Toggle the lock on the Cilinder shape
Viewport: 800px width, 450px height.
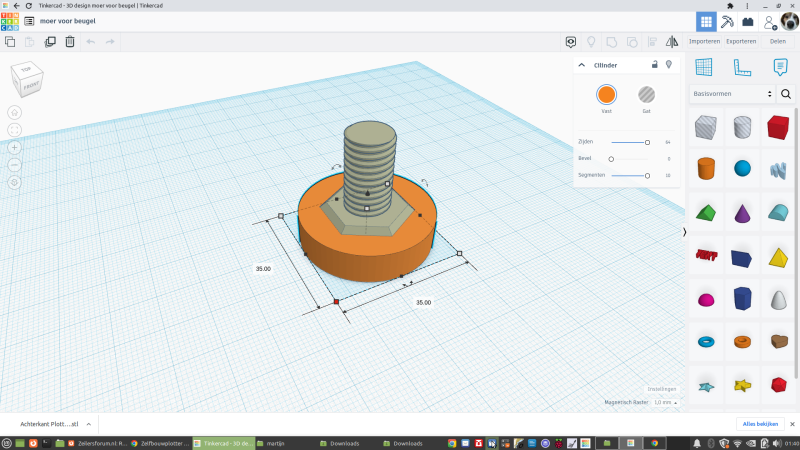pyautogui.click(x=654, y=65)
